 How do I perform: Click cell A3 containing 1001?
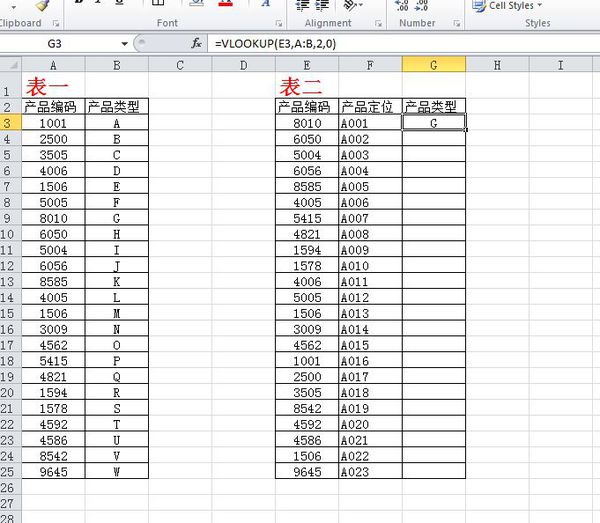(53, 123)
